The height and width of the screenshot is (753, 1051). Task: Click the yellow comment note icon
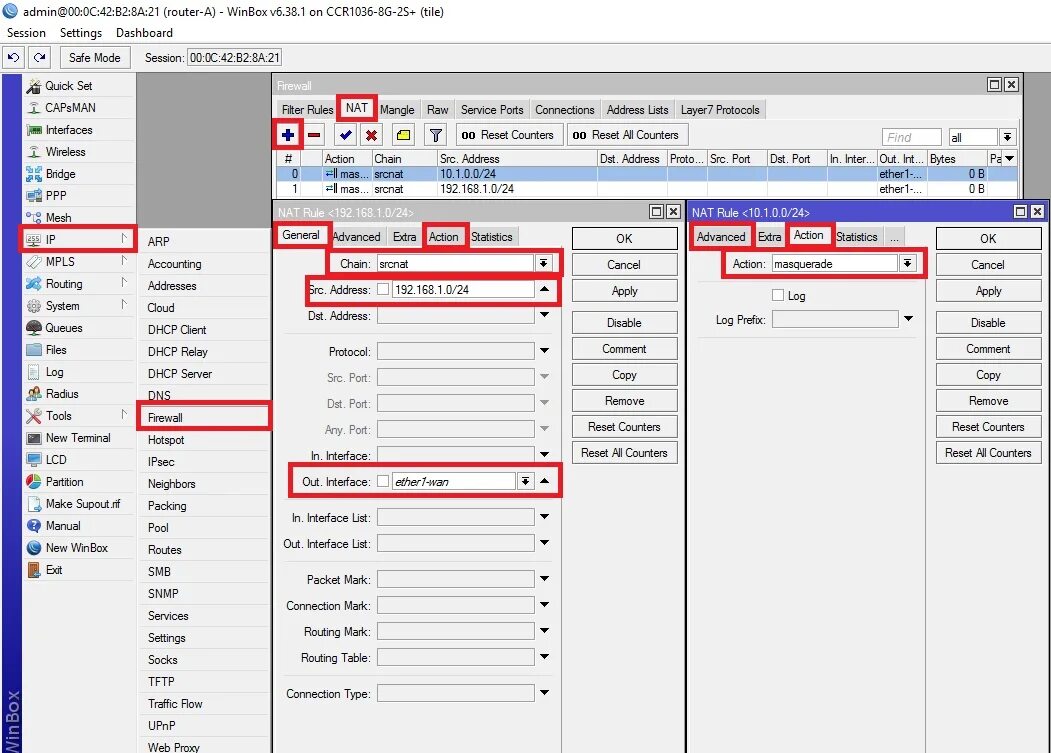404,135
